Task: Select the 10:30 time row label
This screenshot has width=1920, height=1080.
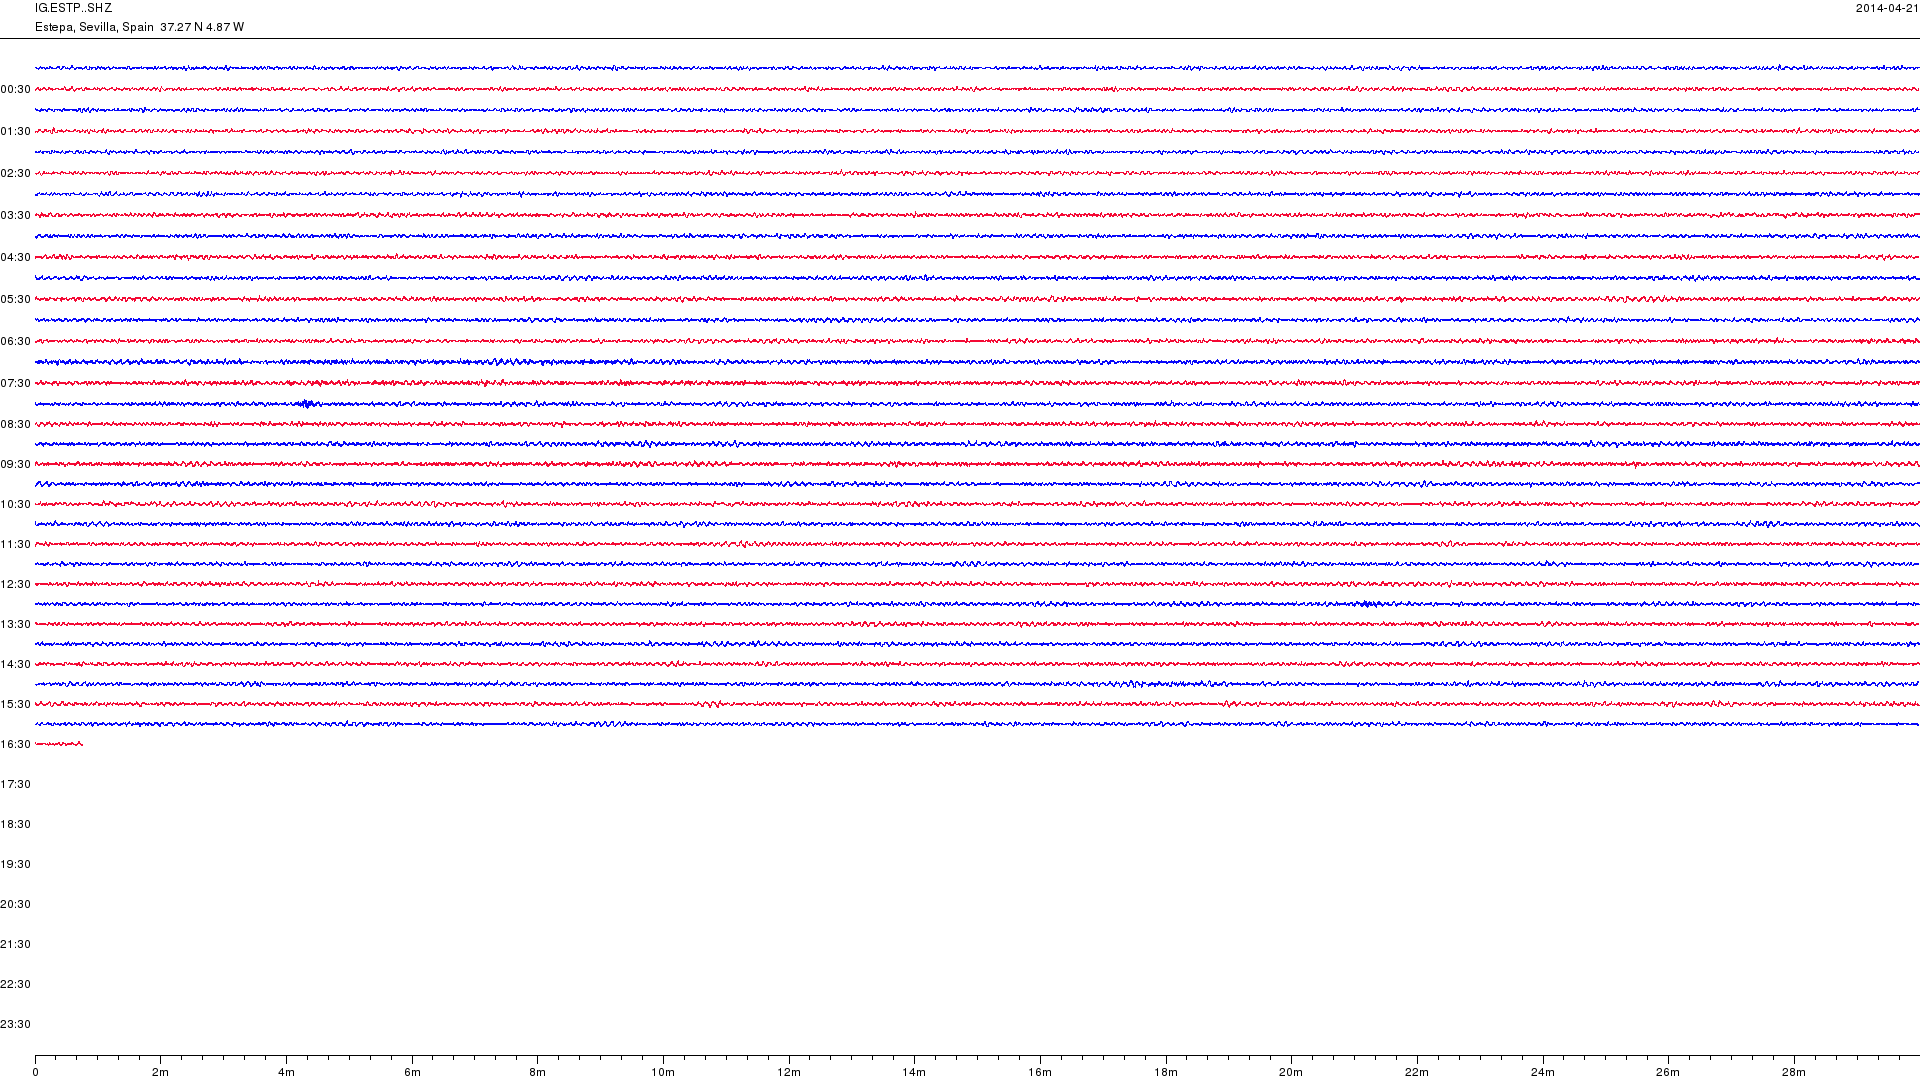Action: pyautogui.click(x=16, y=504)
